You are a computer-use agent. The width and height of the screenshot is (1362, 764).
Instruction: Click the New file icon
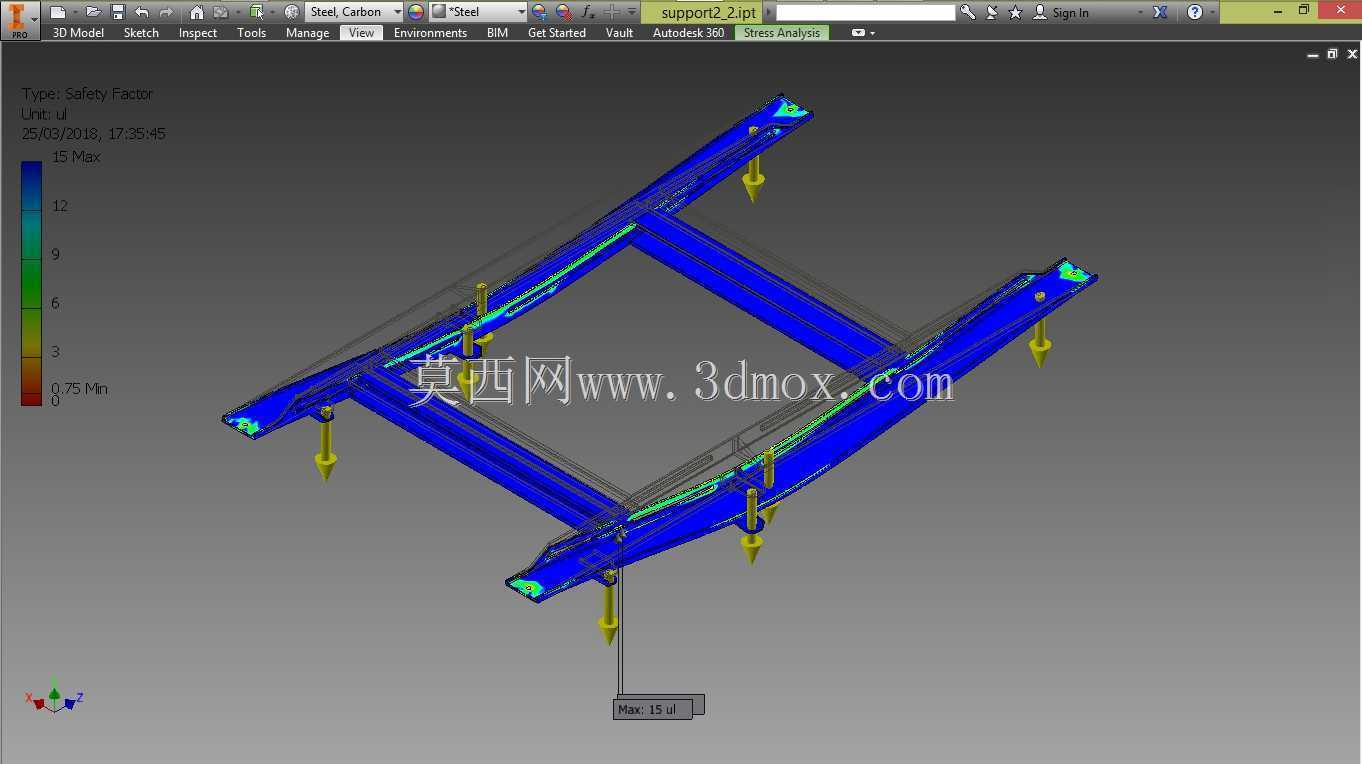tap(58, 12)
